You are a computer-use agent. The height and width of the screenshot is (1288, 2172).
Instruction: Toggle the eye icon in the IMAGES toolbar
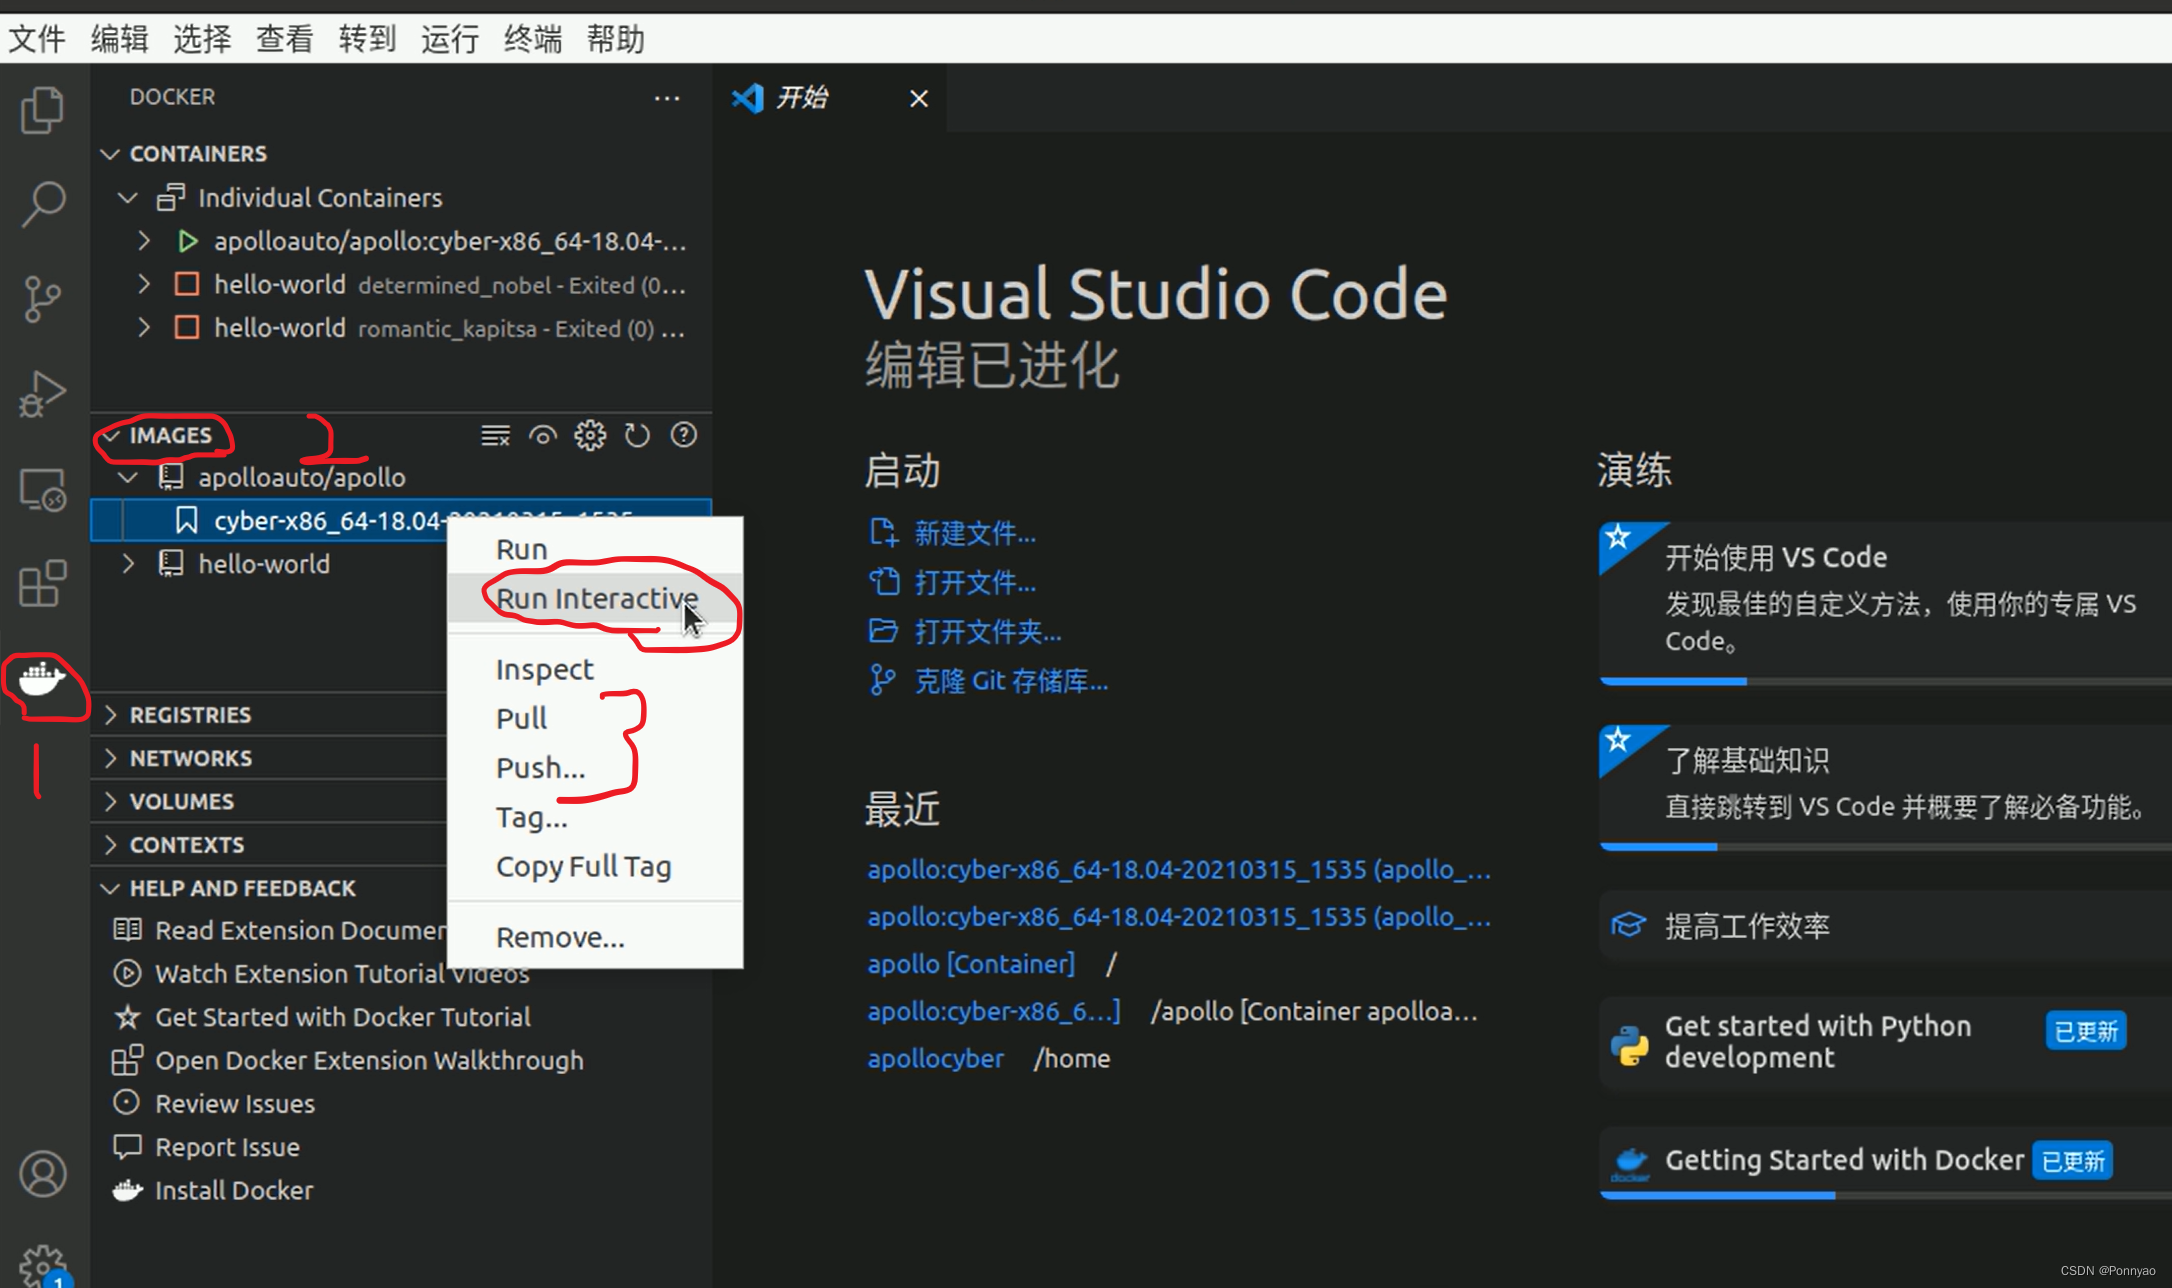(542, 435)
